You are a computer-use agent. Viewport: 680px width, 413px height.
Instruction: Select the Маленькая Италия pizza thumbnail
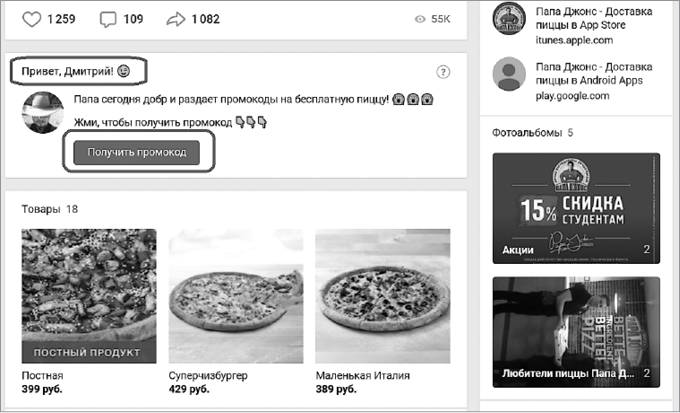tap(382, 296)
